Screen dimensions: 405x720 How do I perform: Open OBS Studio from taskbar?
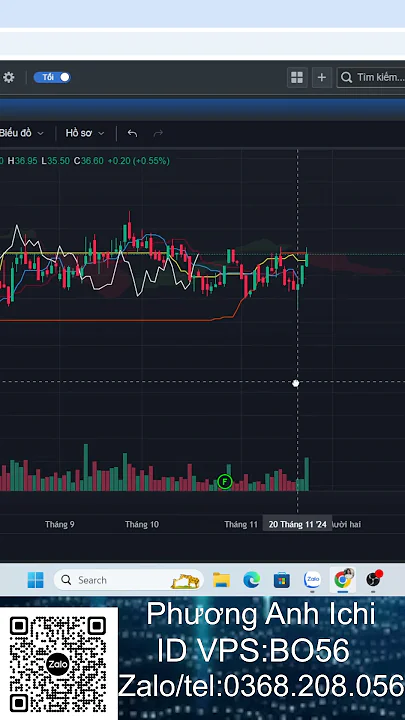(373, 579)
